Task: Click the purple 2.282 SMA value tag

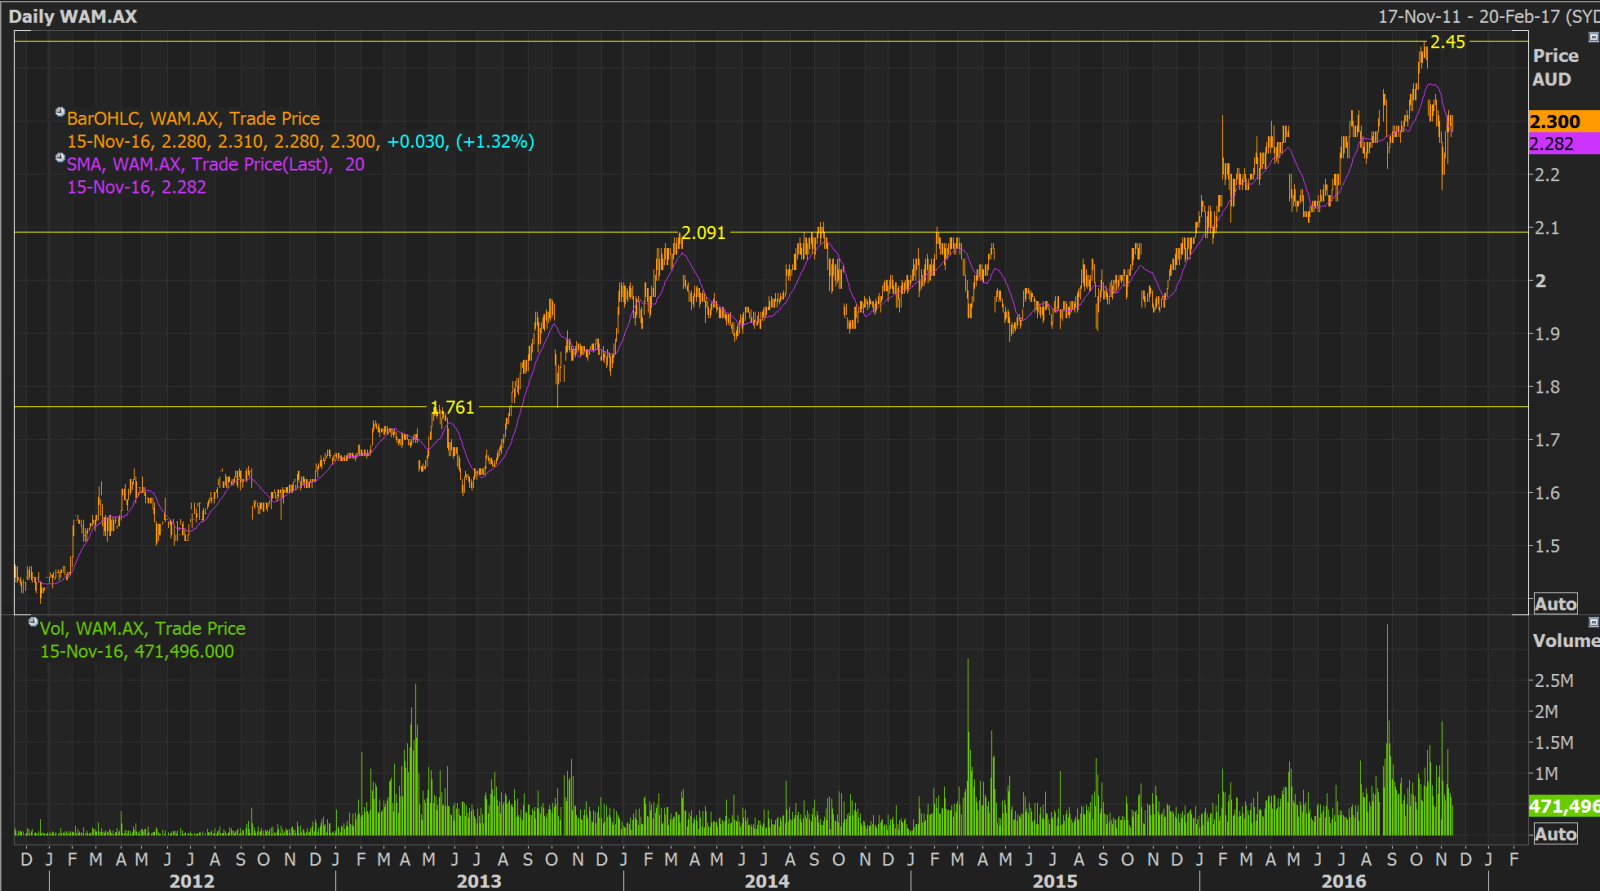Action: [1564, 143]
